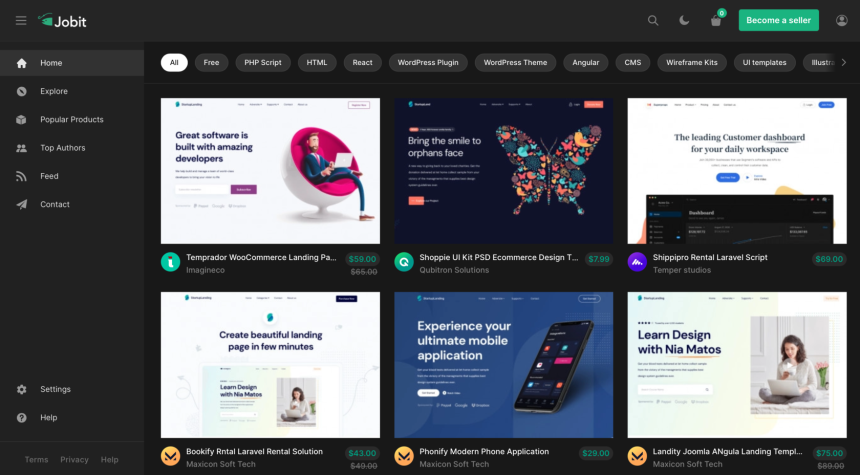
Task: Open the shopping cart icon
Action: [x=716, y=21]
